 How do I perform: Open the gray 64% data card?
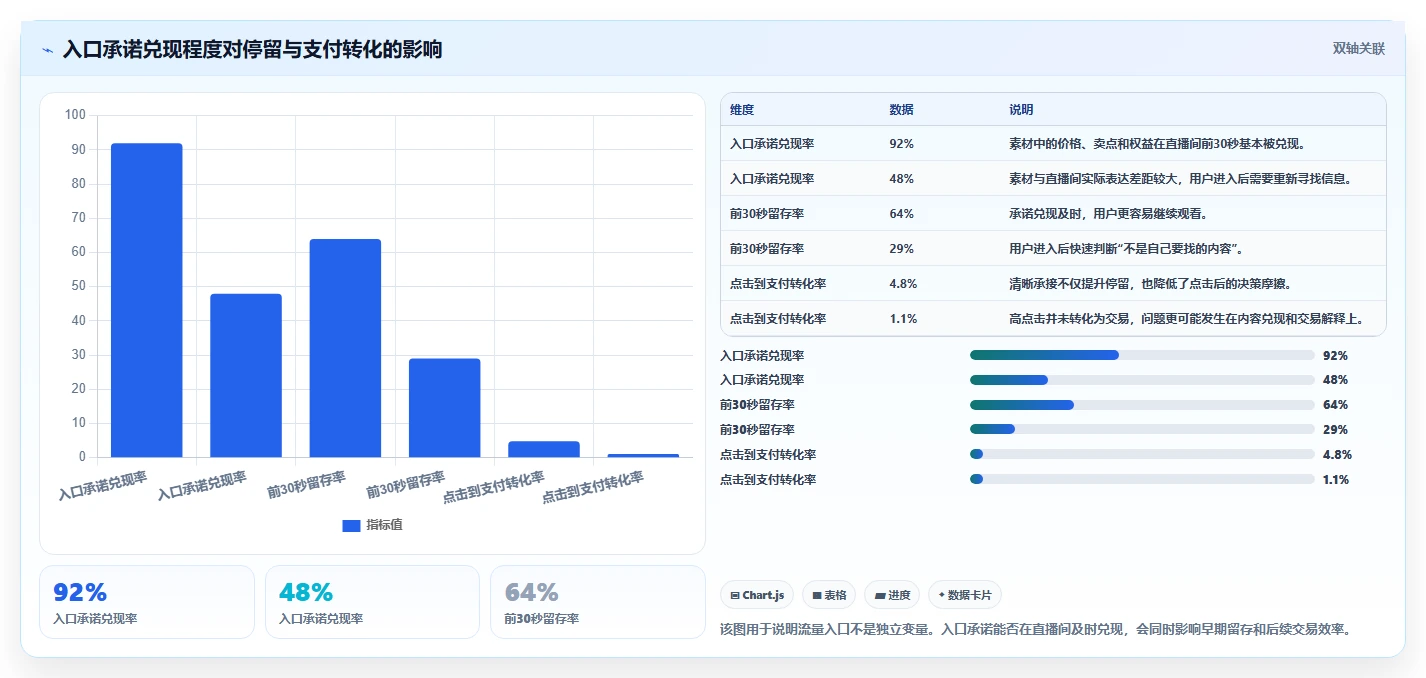coord(598,602)
